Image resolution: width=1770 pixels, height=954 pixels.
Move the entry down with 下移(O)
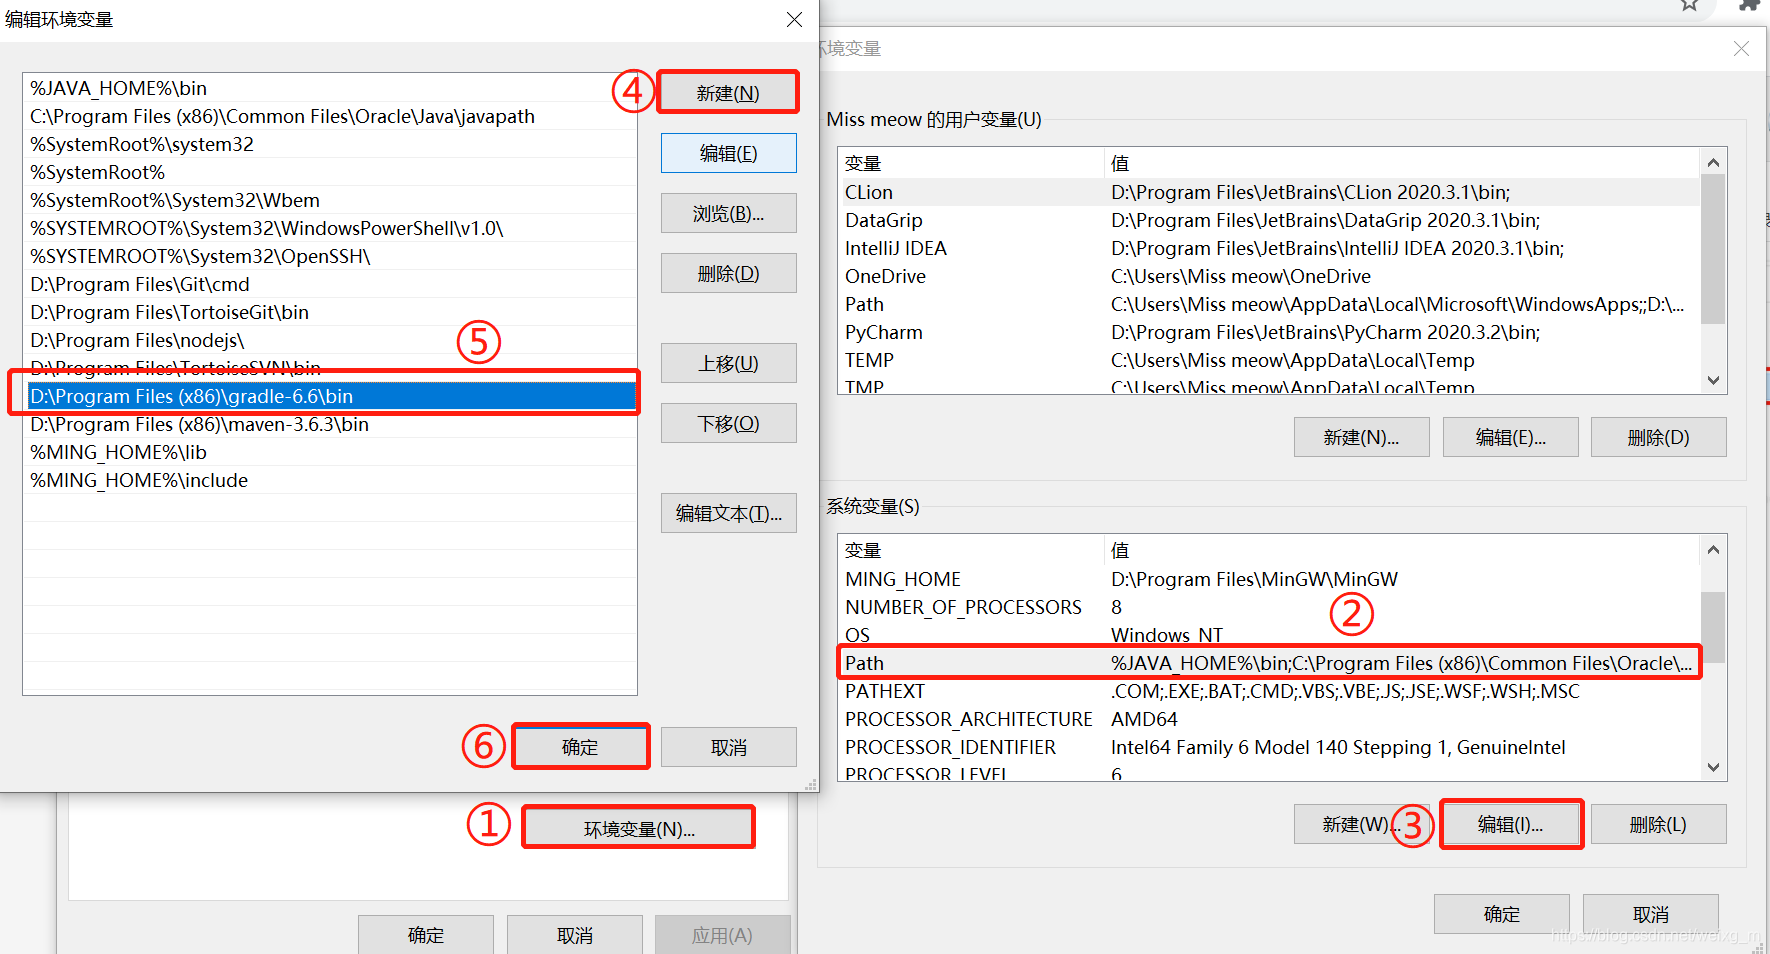(x=728, y=423)
